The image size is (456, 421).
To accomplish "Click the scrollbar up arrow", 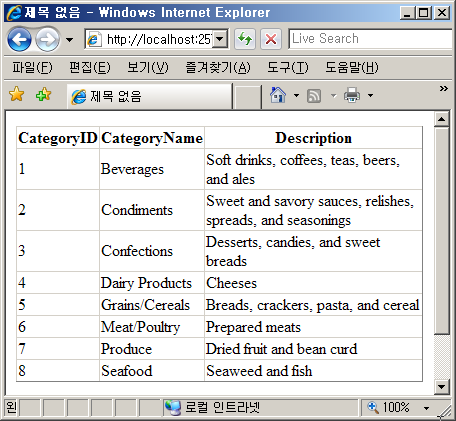I will (x=442, y=119).
